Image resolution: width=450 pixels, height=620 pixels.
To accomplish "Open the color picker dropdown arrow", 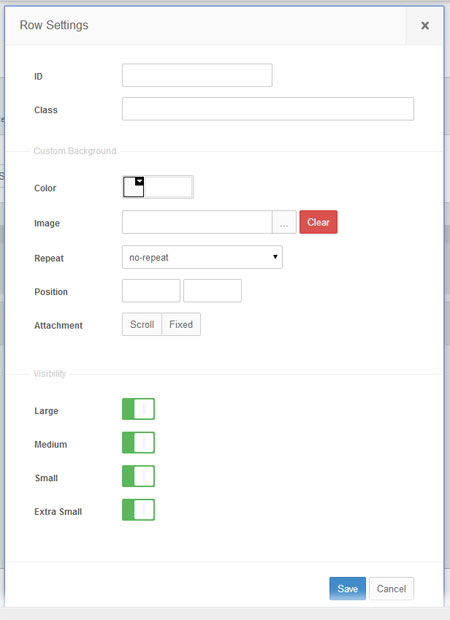I will [x=140, y=181].
